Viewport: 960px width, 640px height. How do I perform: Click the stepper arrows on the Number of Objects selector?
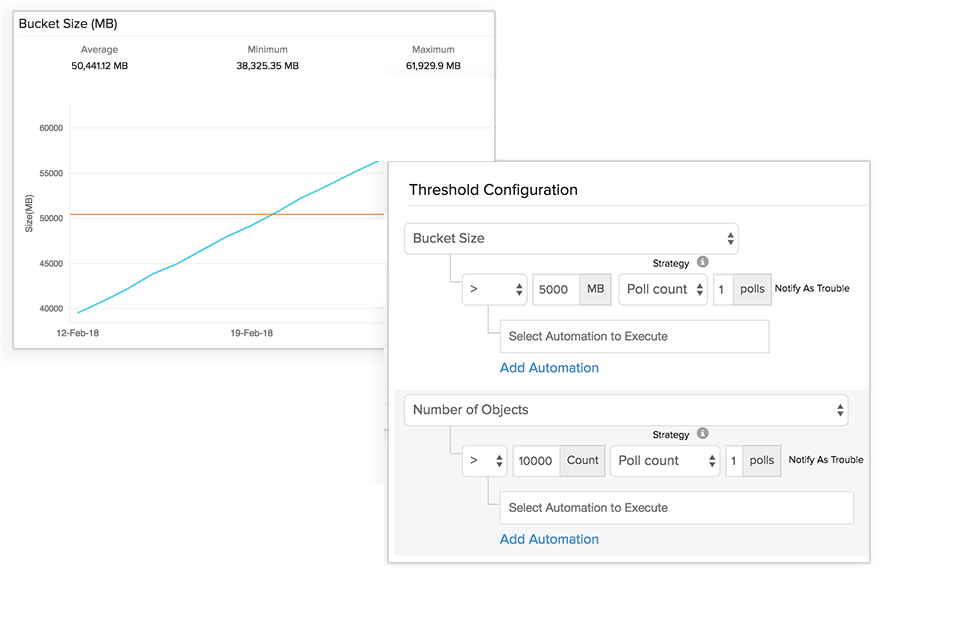(842, 410)
